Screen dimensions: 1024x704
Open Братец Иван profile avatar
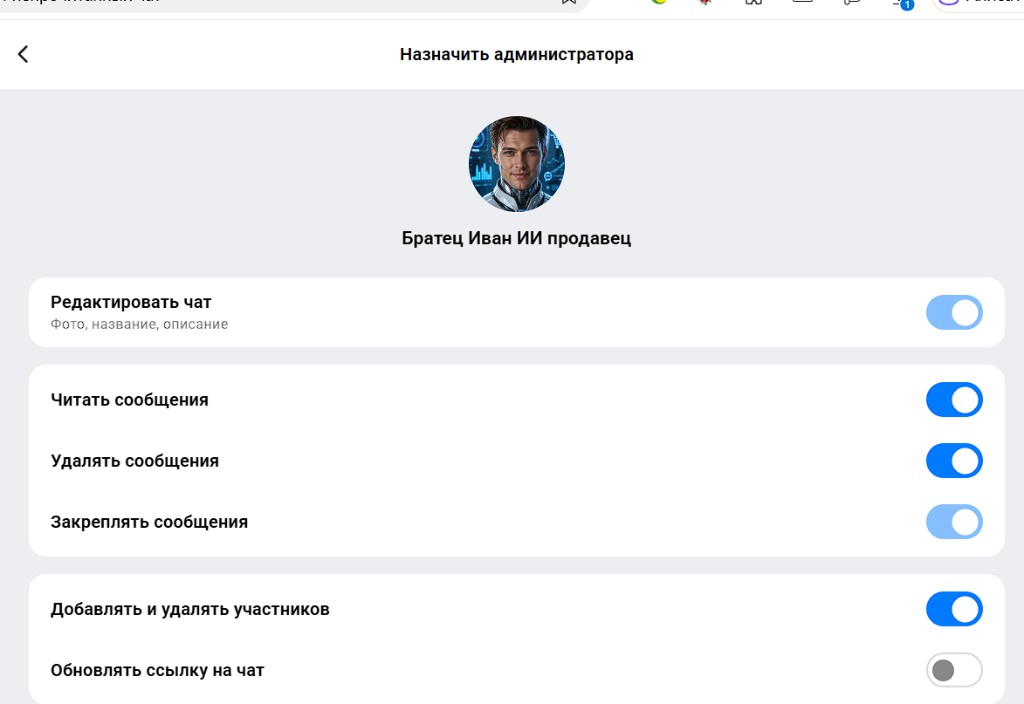(517, 164)
